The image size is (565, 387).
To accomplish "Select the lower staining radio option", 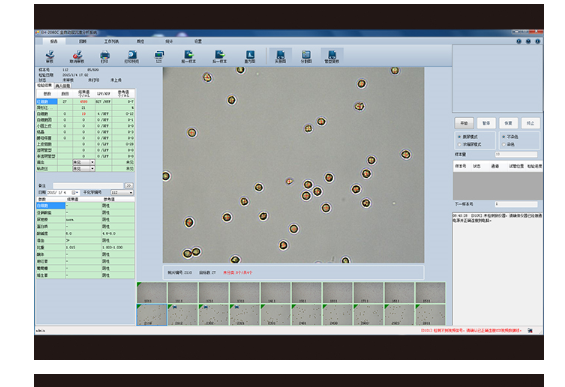I will pos(504,144).
